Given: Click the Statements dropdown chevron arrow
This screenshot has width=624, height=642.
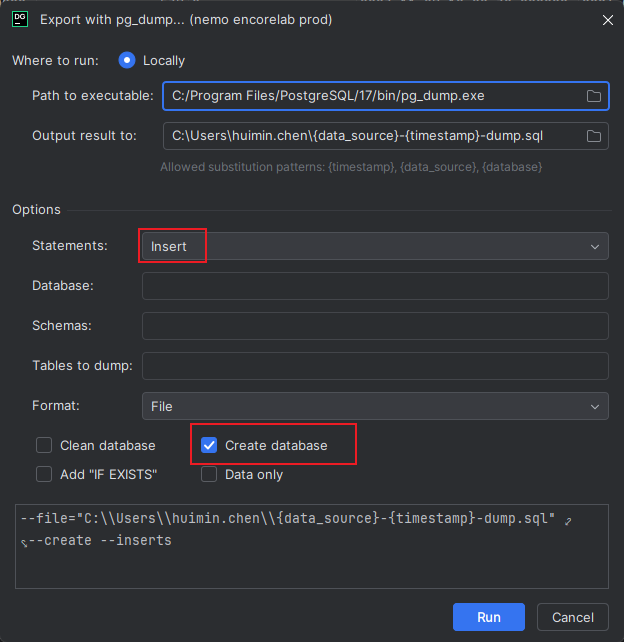Looking at the screenshot, I should [x=595, y=246].
